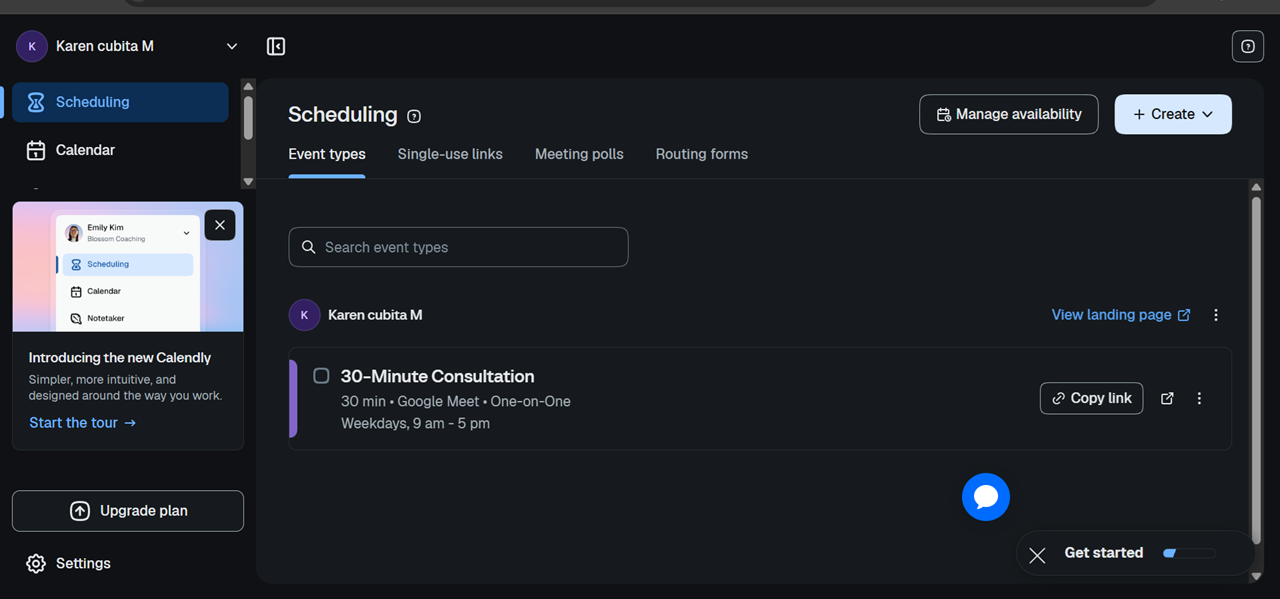1280x599 pixels.
Task: Click sidebar scrollbar down arrow
Action: (x=248, y=182)
